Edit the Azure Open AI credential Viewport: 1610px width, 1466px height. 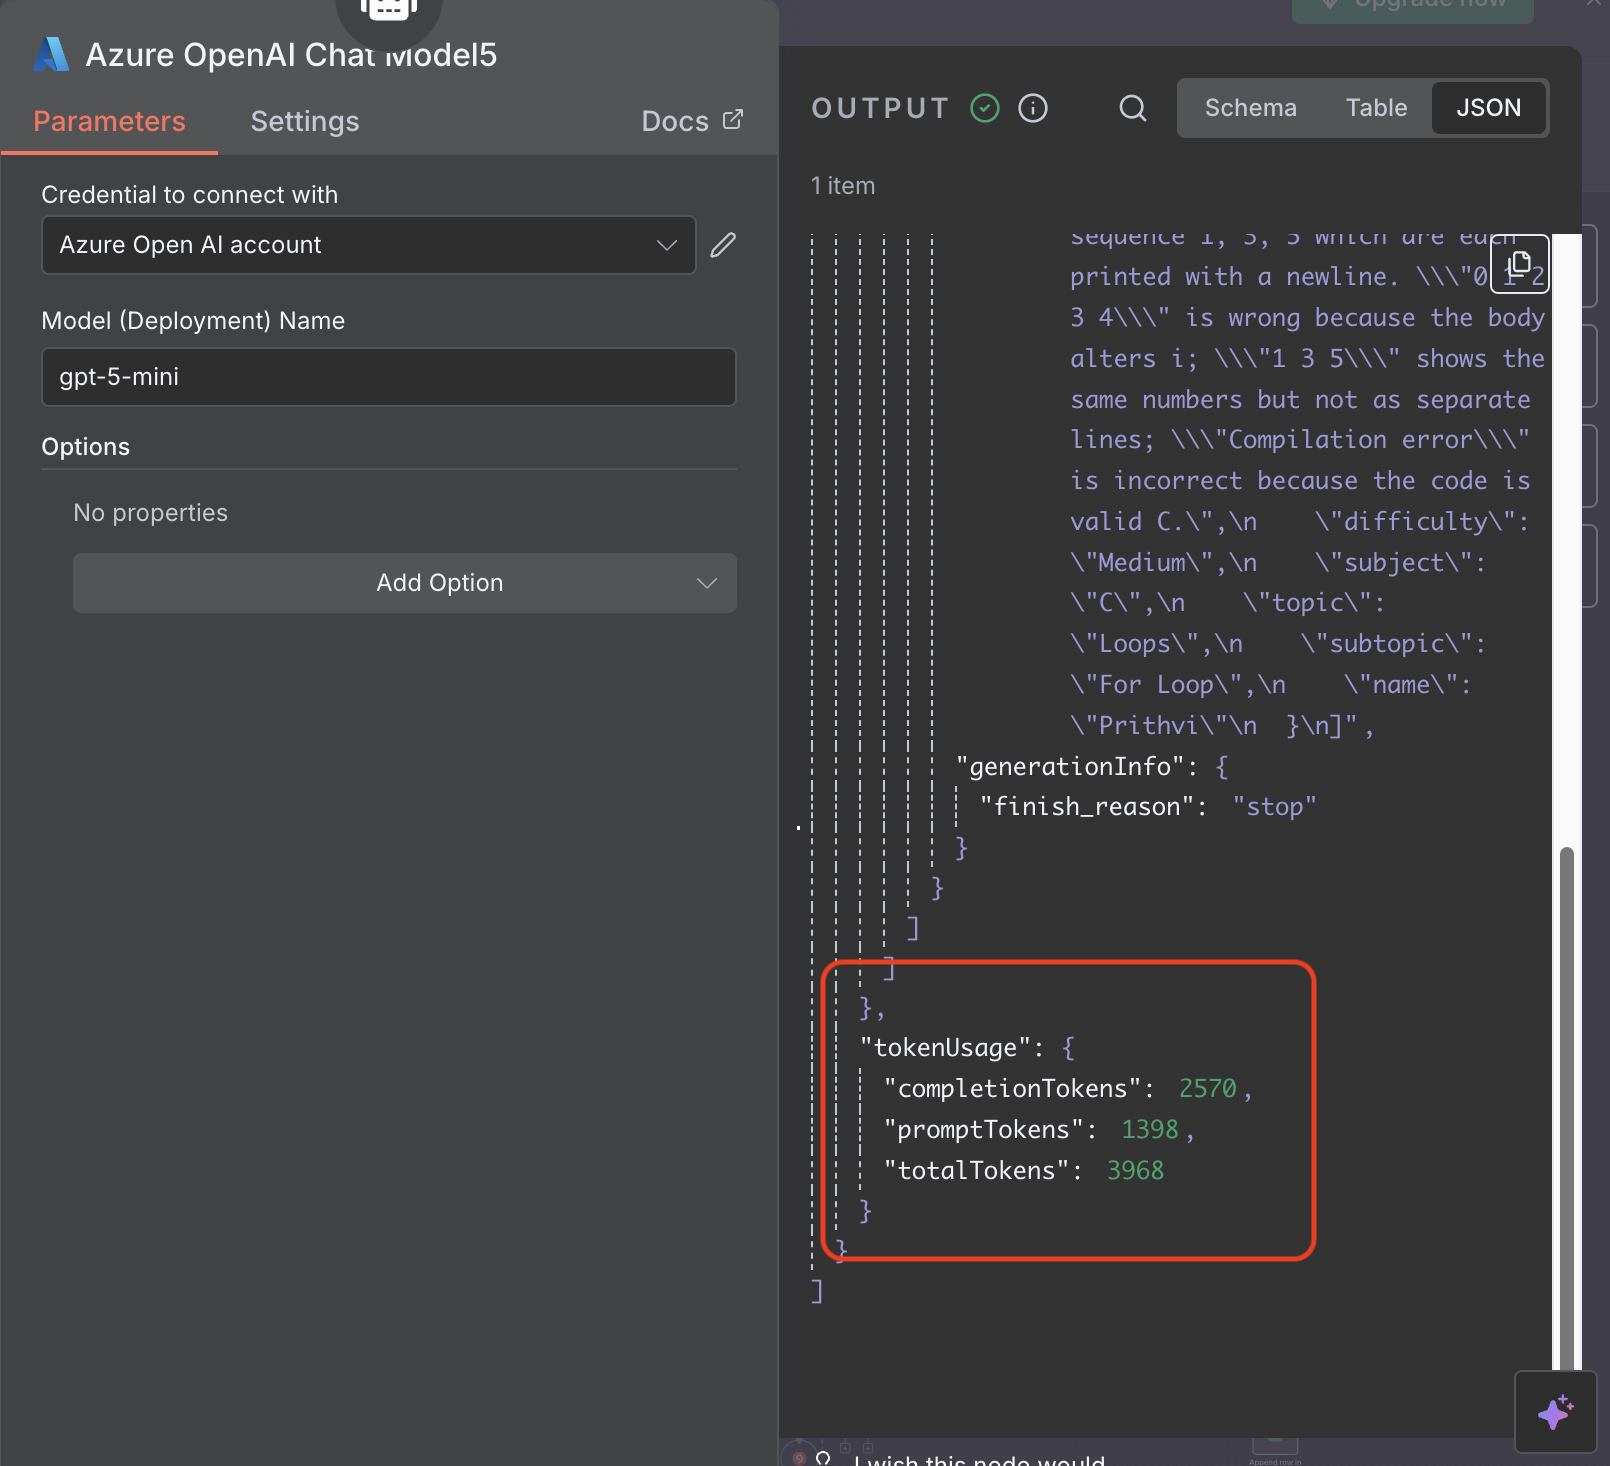[x=723, y=245]
